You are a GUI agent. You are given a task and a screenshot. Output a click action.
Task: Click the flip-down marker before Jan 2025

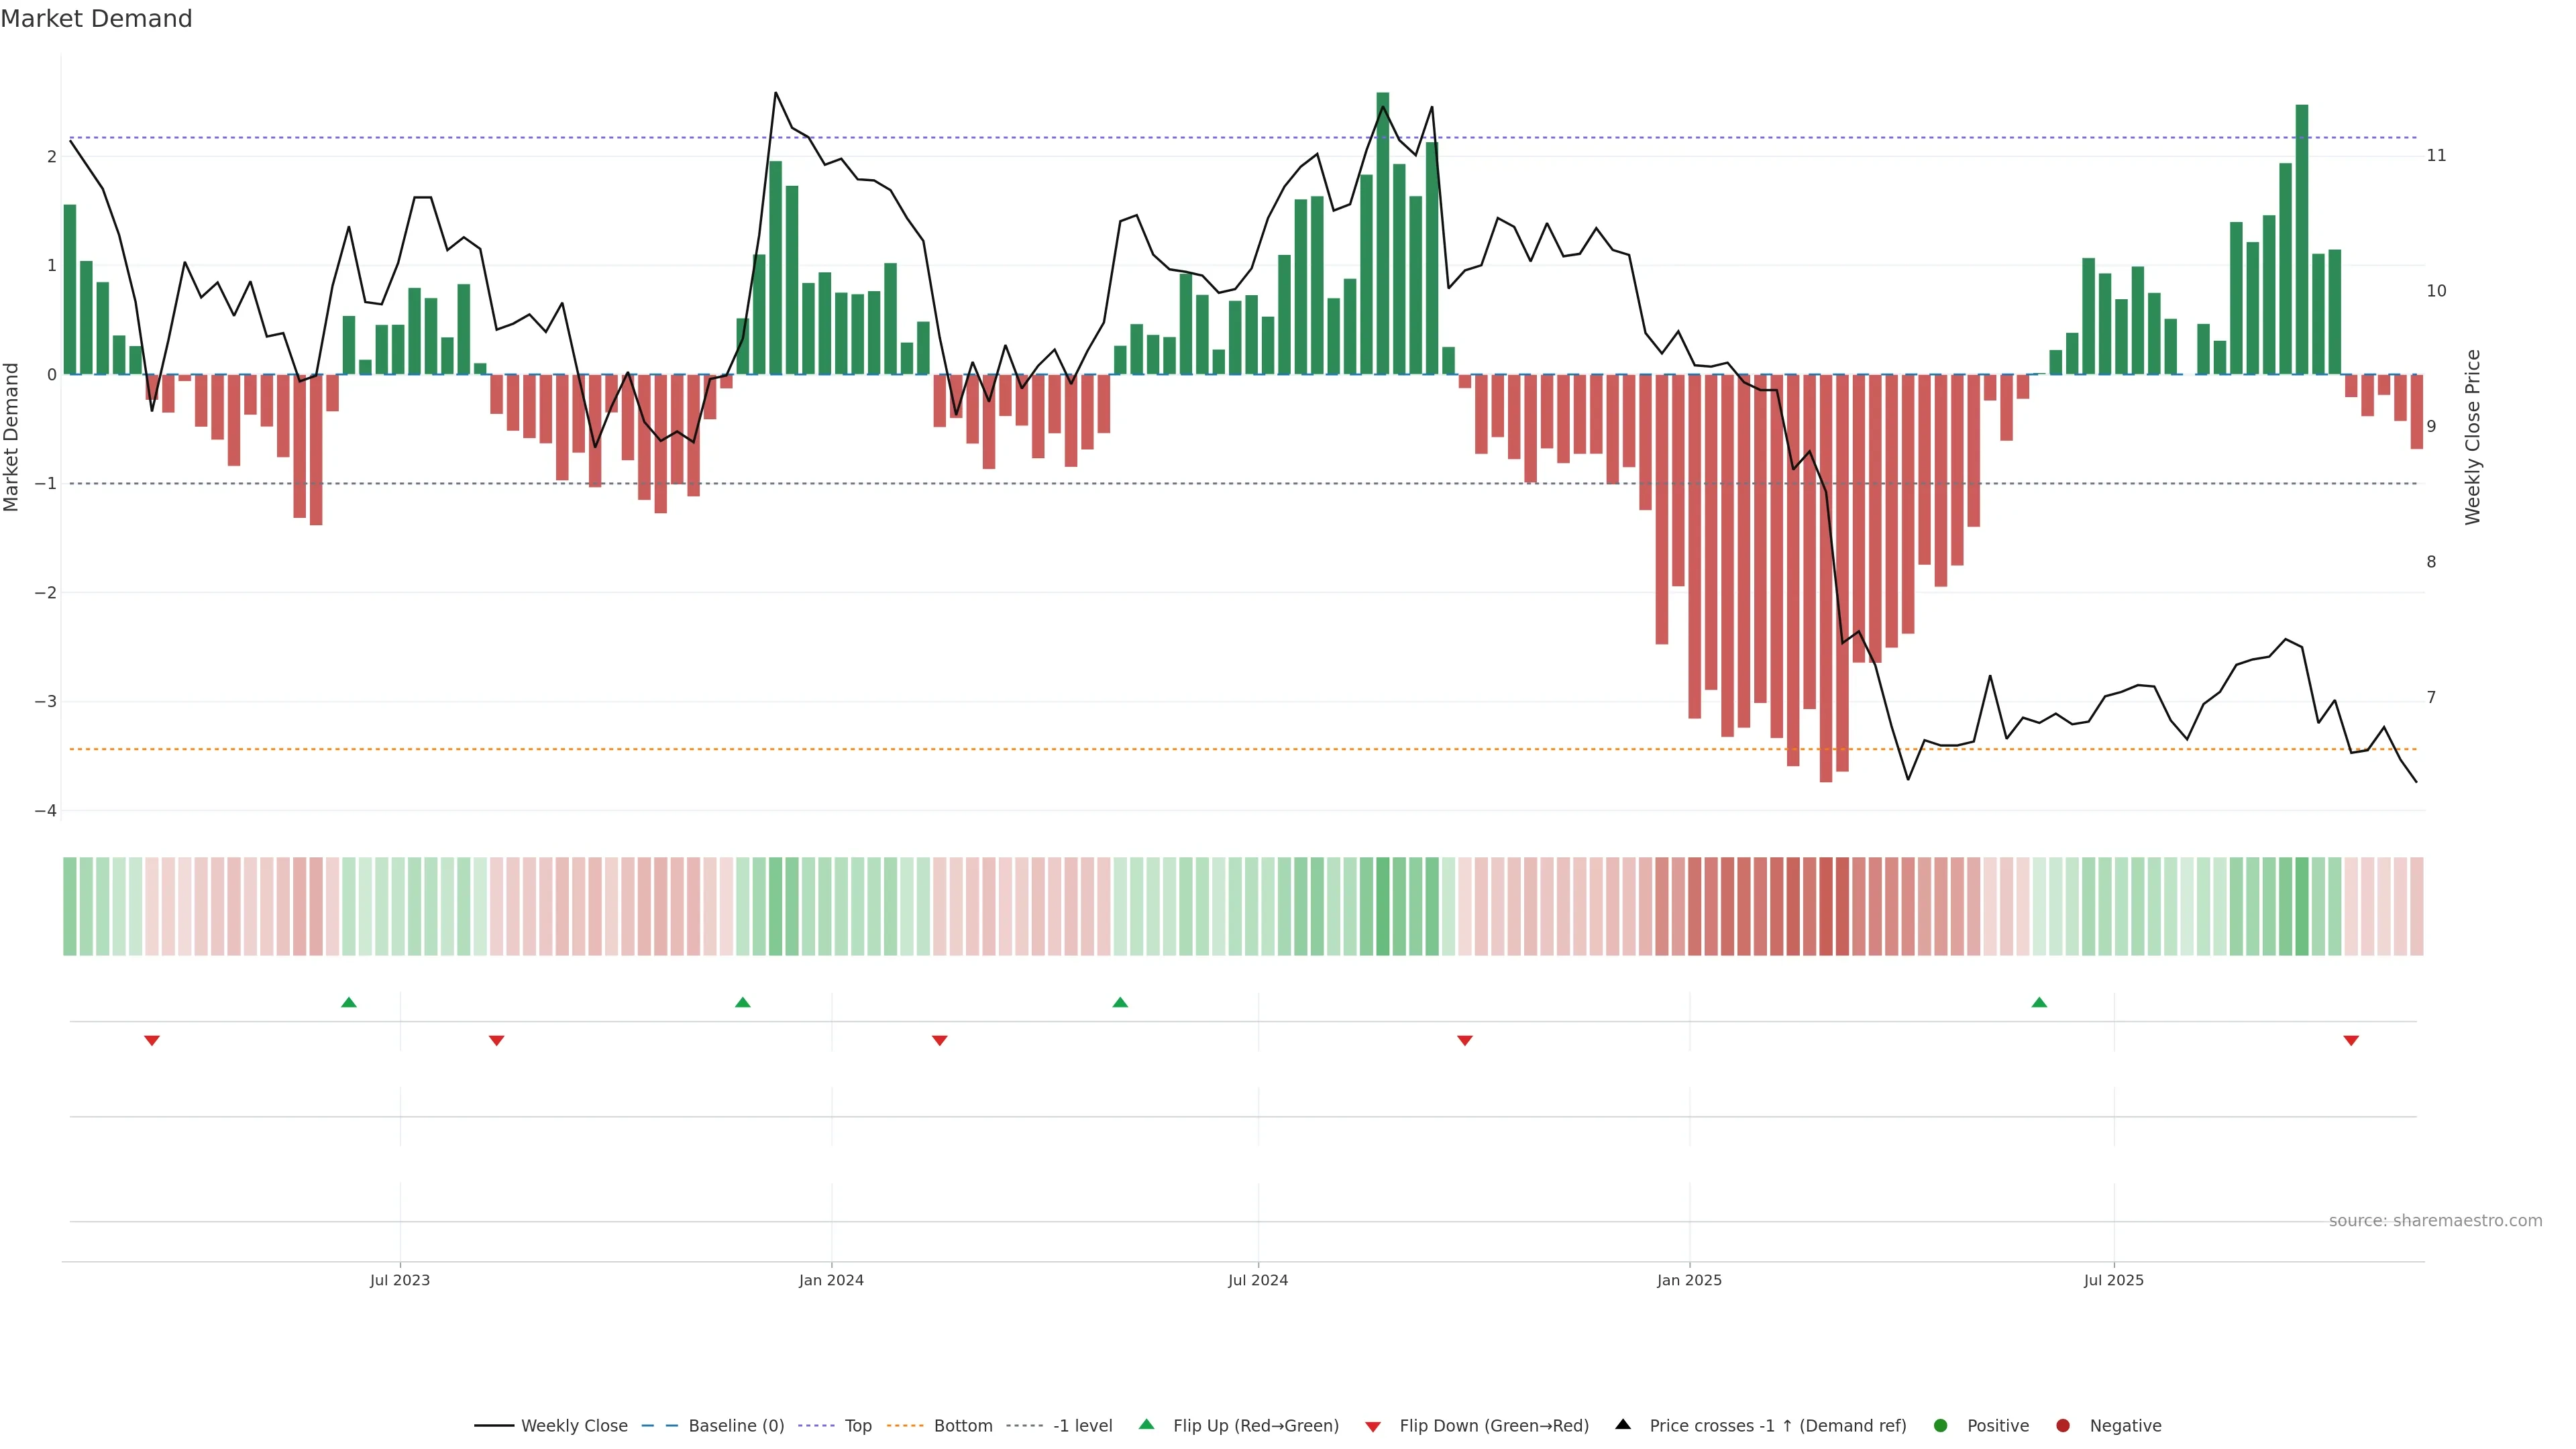click(1464, 1040)
